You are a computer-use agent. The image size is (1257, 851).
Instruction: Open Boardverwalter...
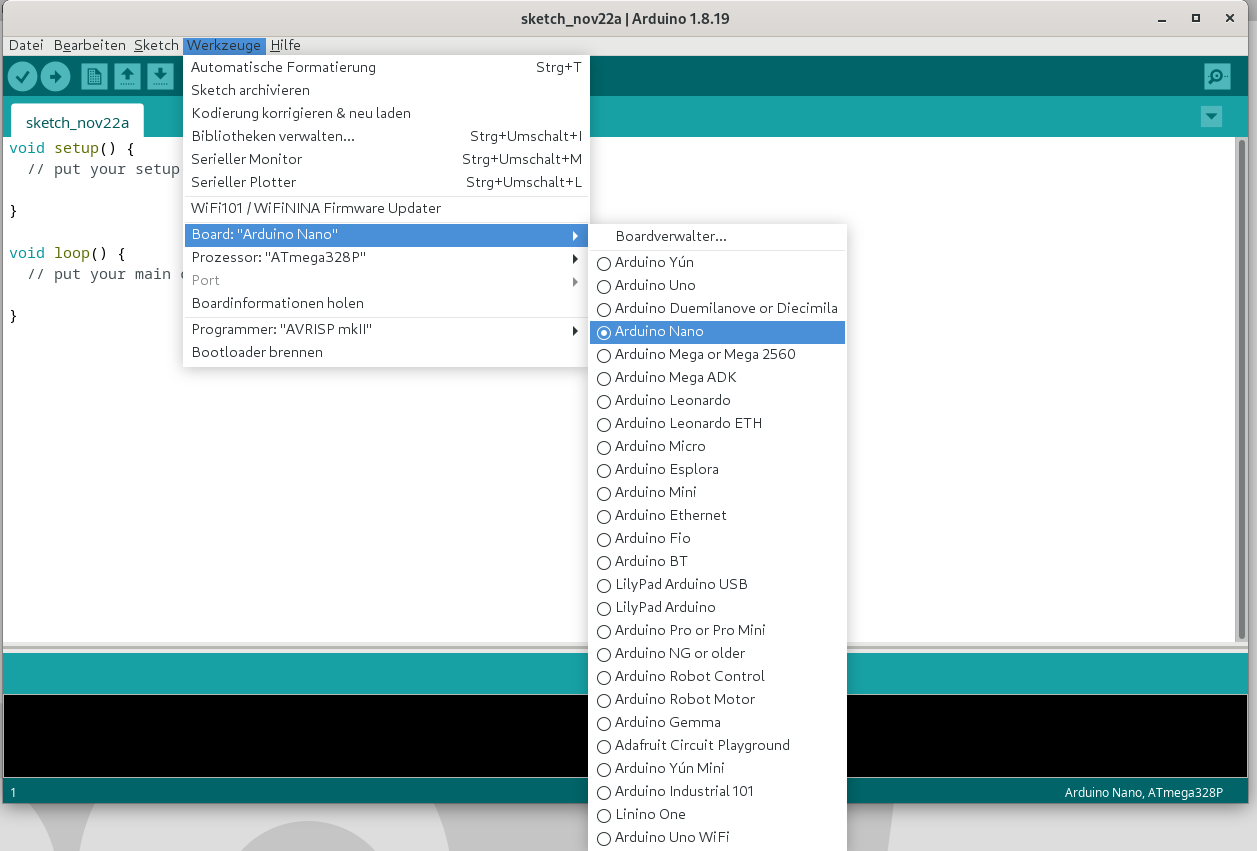tap(718, 236)
